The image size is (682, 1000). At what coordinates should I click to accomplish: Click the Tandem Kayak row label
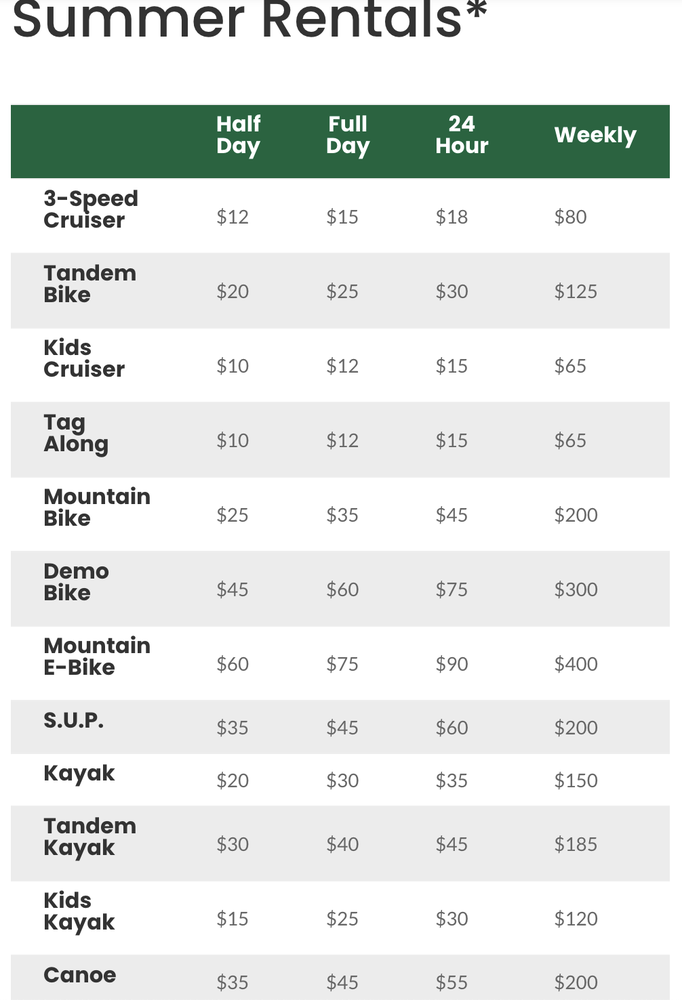pos(90,837)
